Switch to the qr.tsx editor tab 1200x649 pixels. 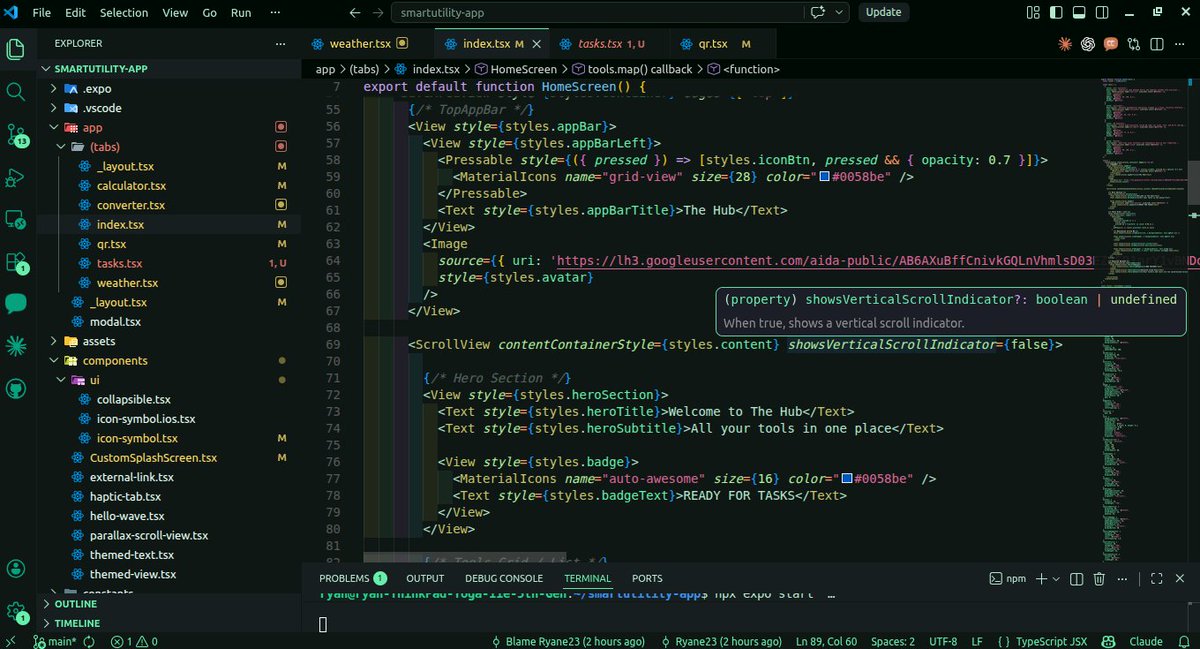[725, 44]
